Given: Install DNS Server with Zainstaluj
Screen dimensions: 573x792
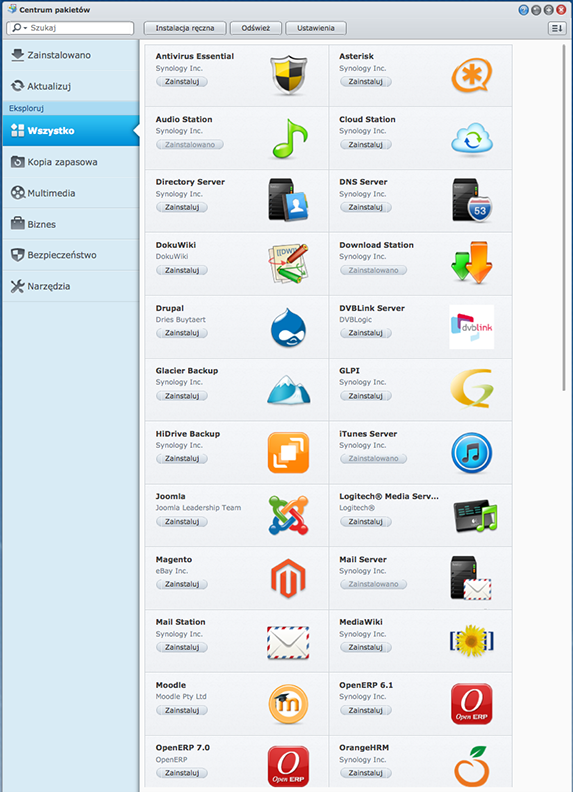Looking at the screenshot, I should coord(365,208).
